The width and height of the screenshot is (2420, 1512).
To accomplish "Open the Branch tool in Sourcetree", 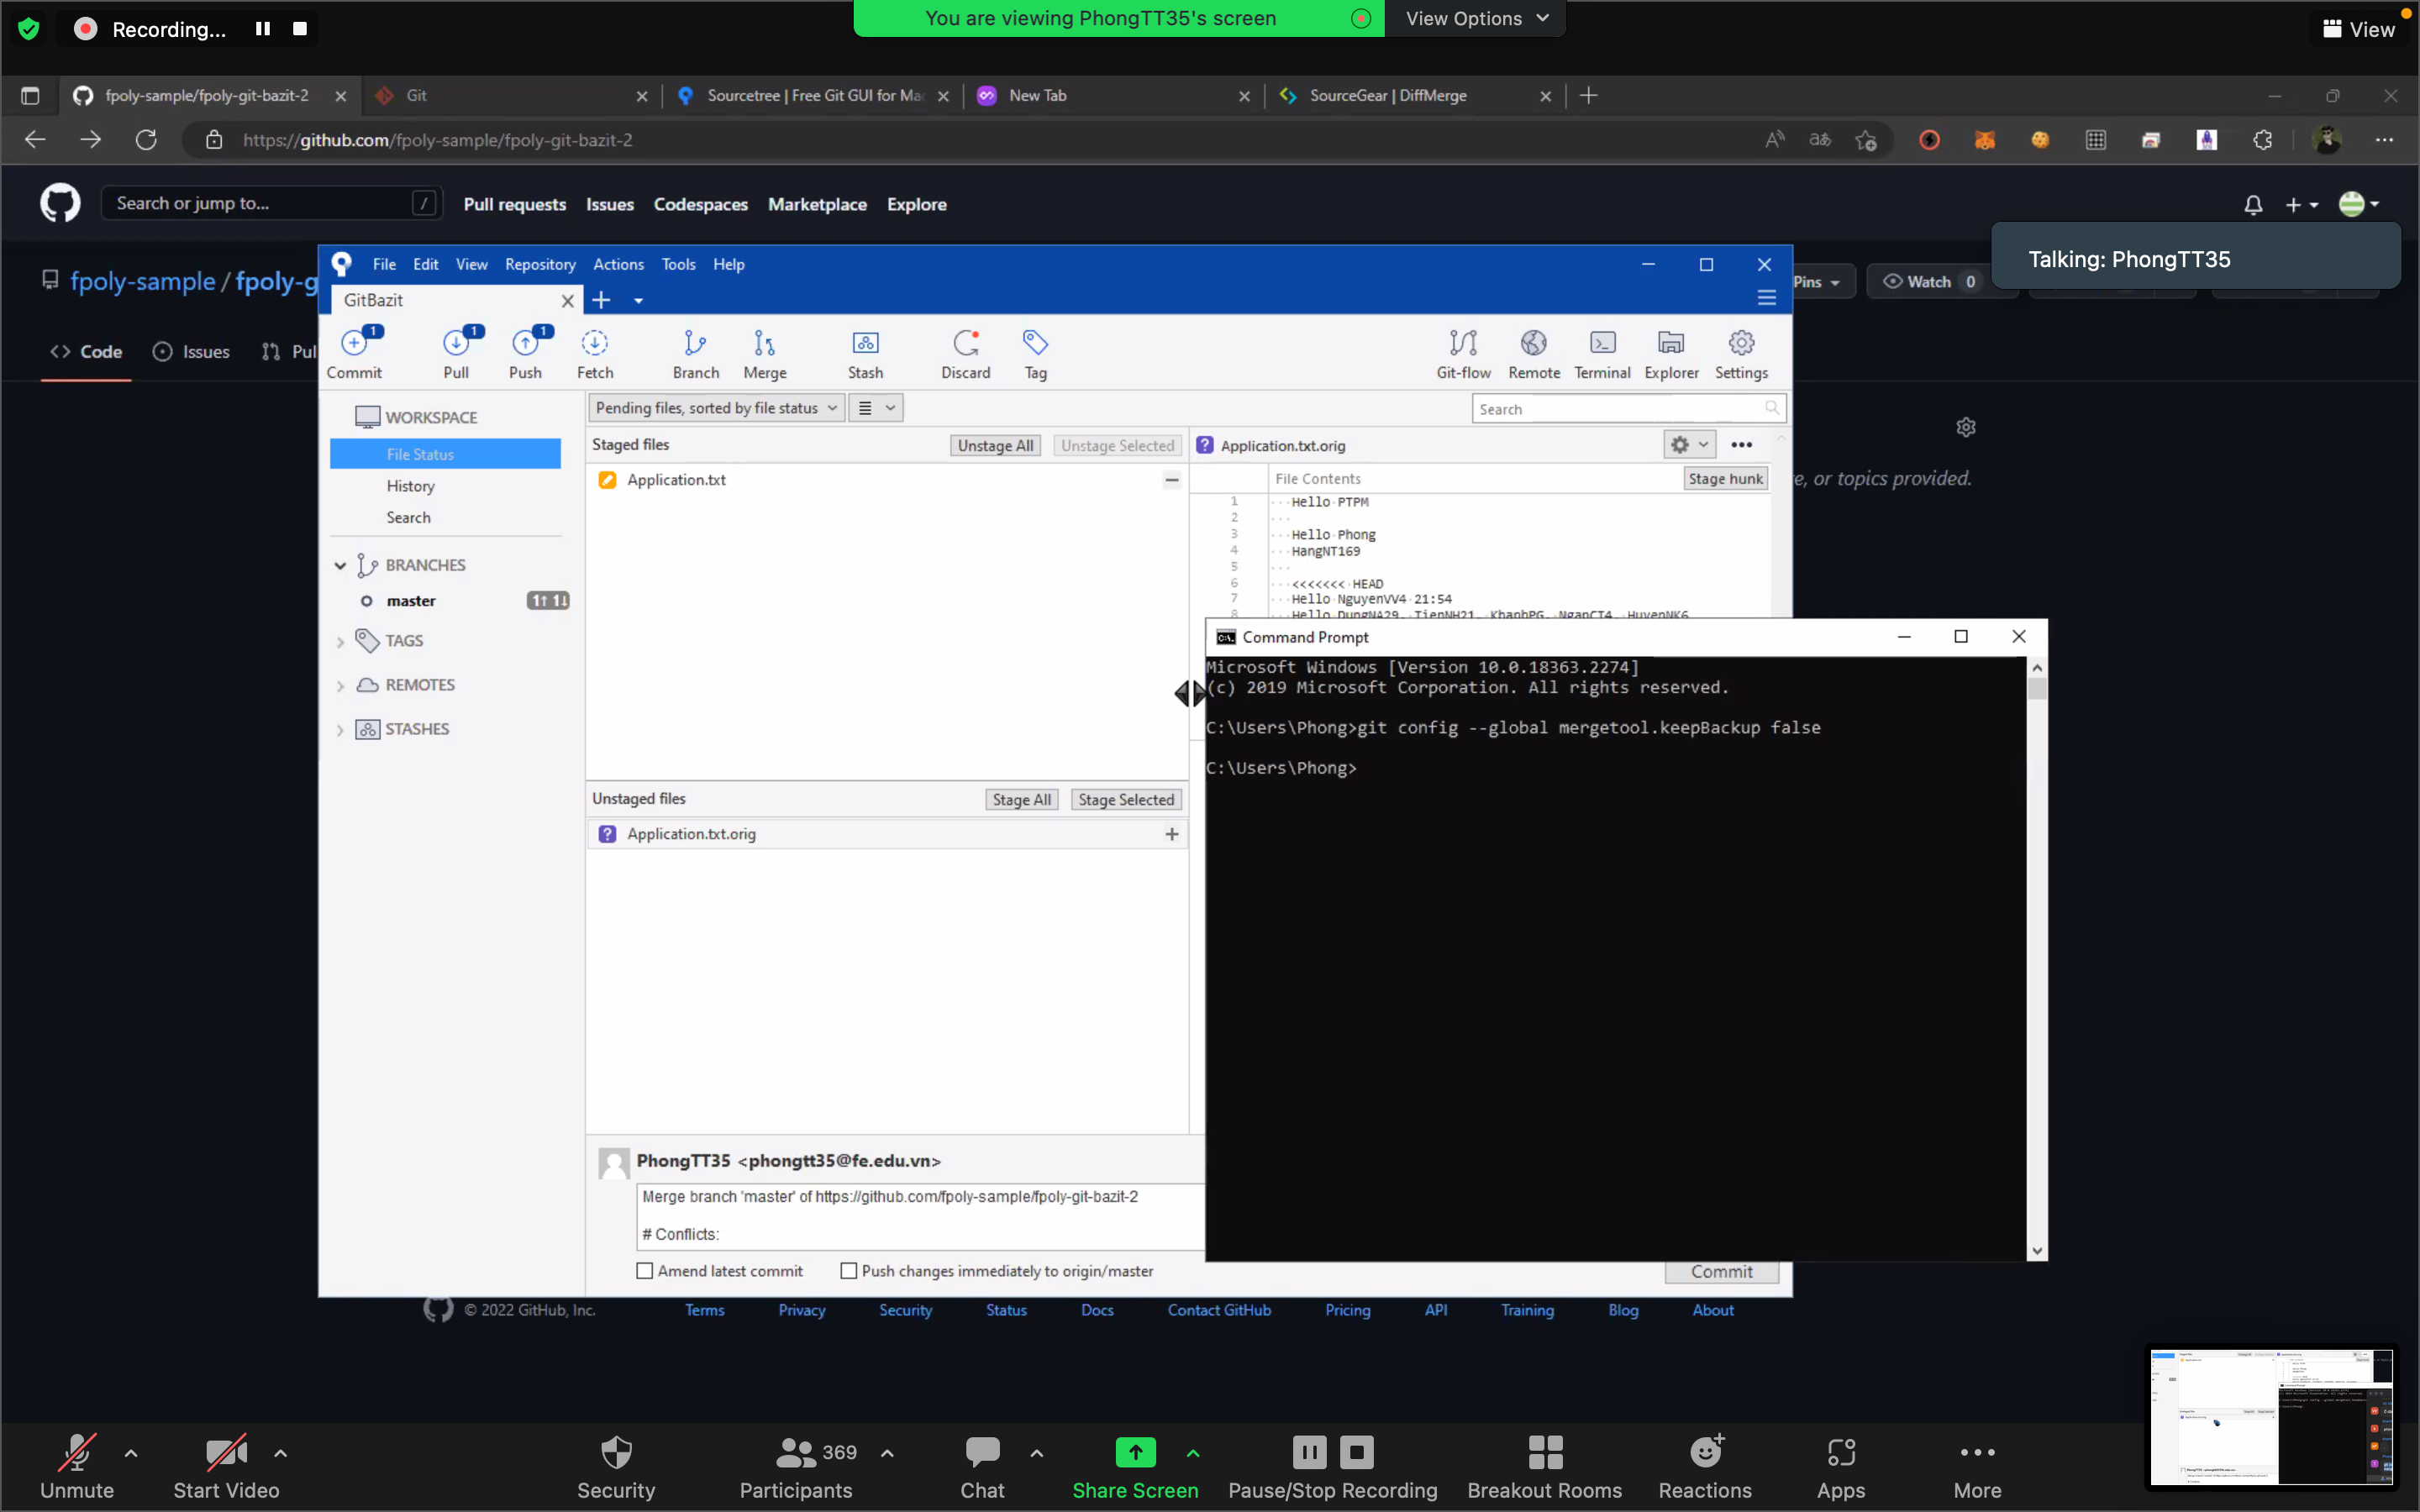I will point(696,354).
